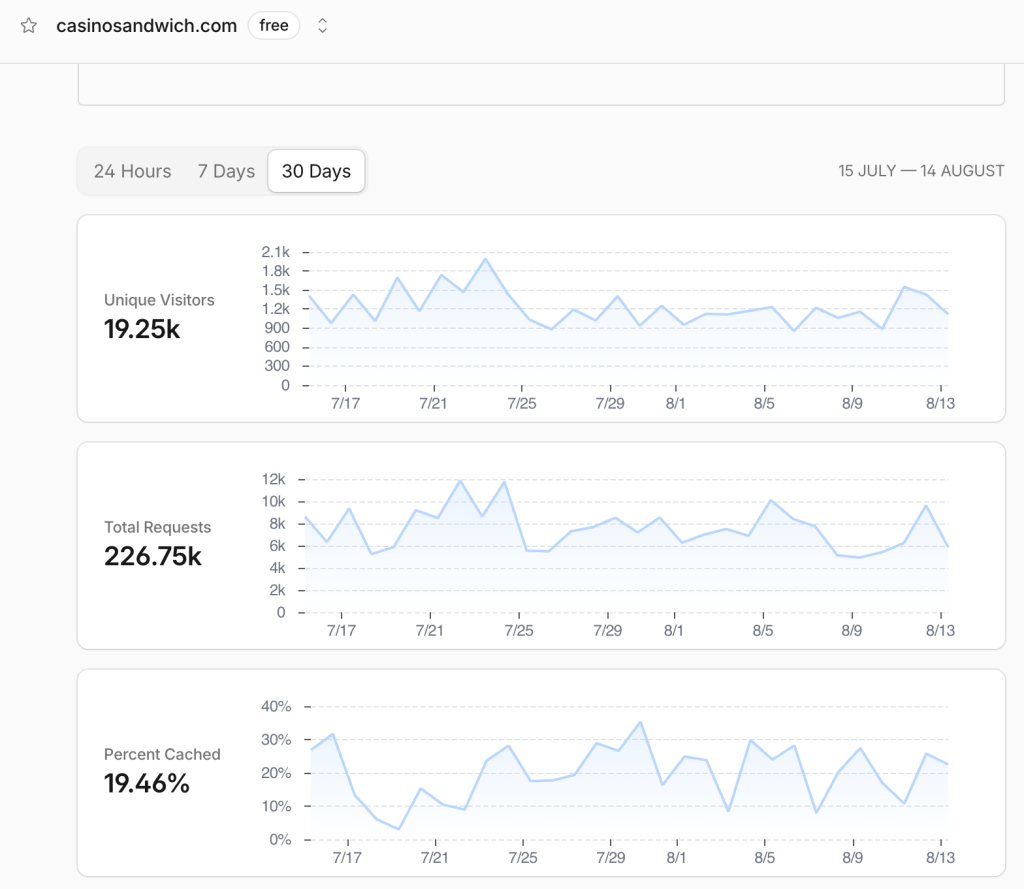Click the free plan badge

tap(274, 25)
